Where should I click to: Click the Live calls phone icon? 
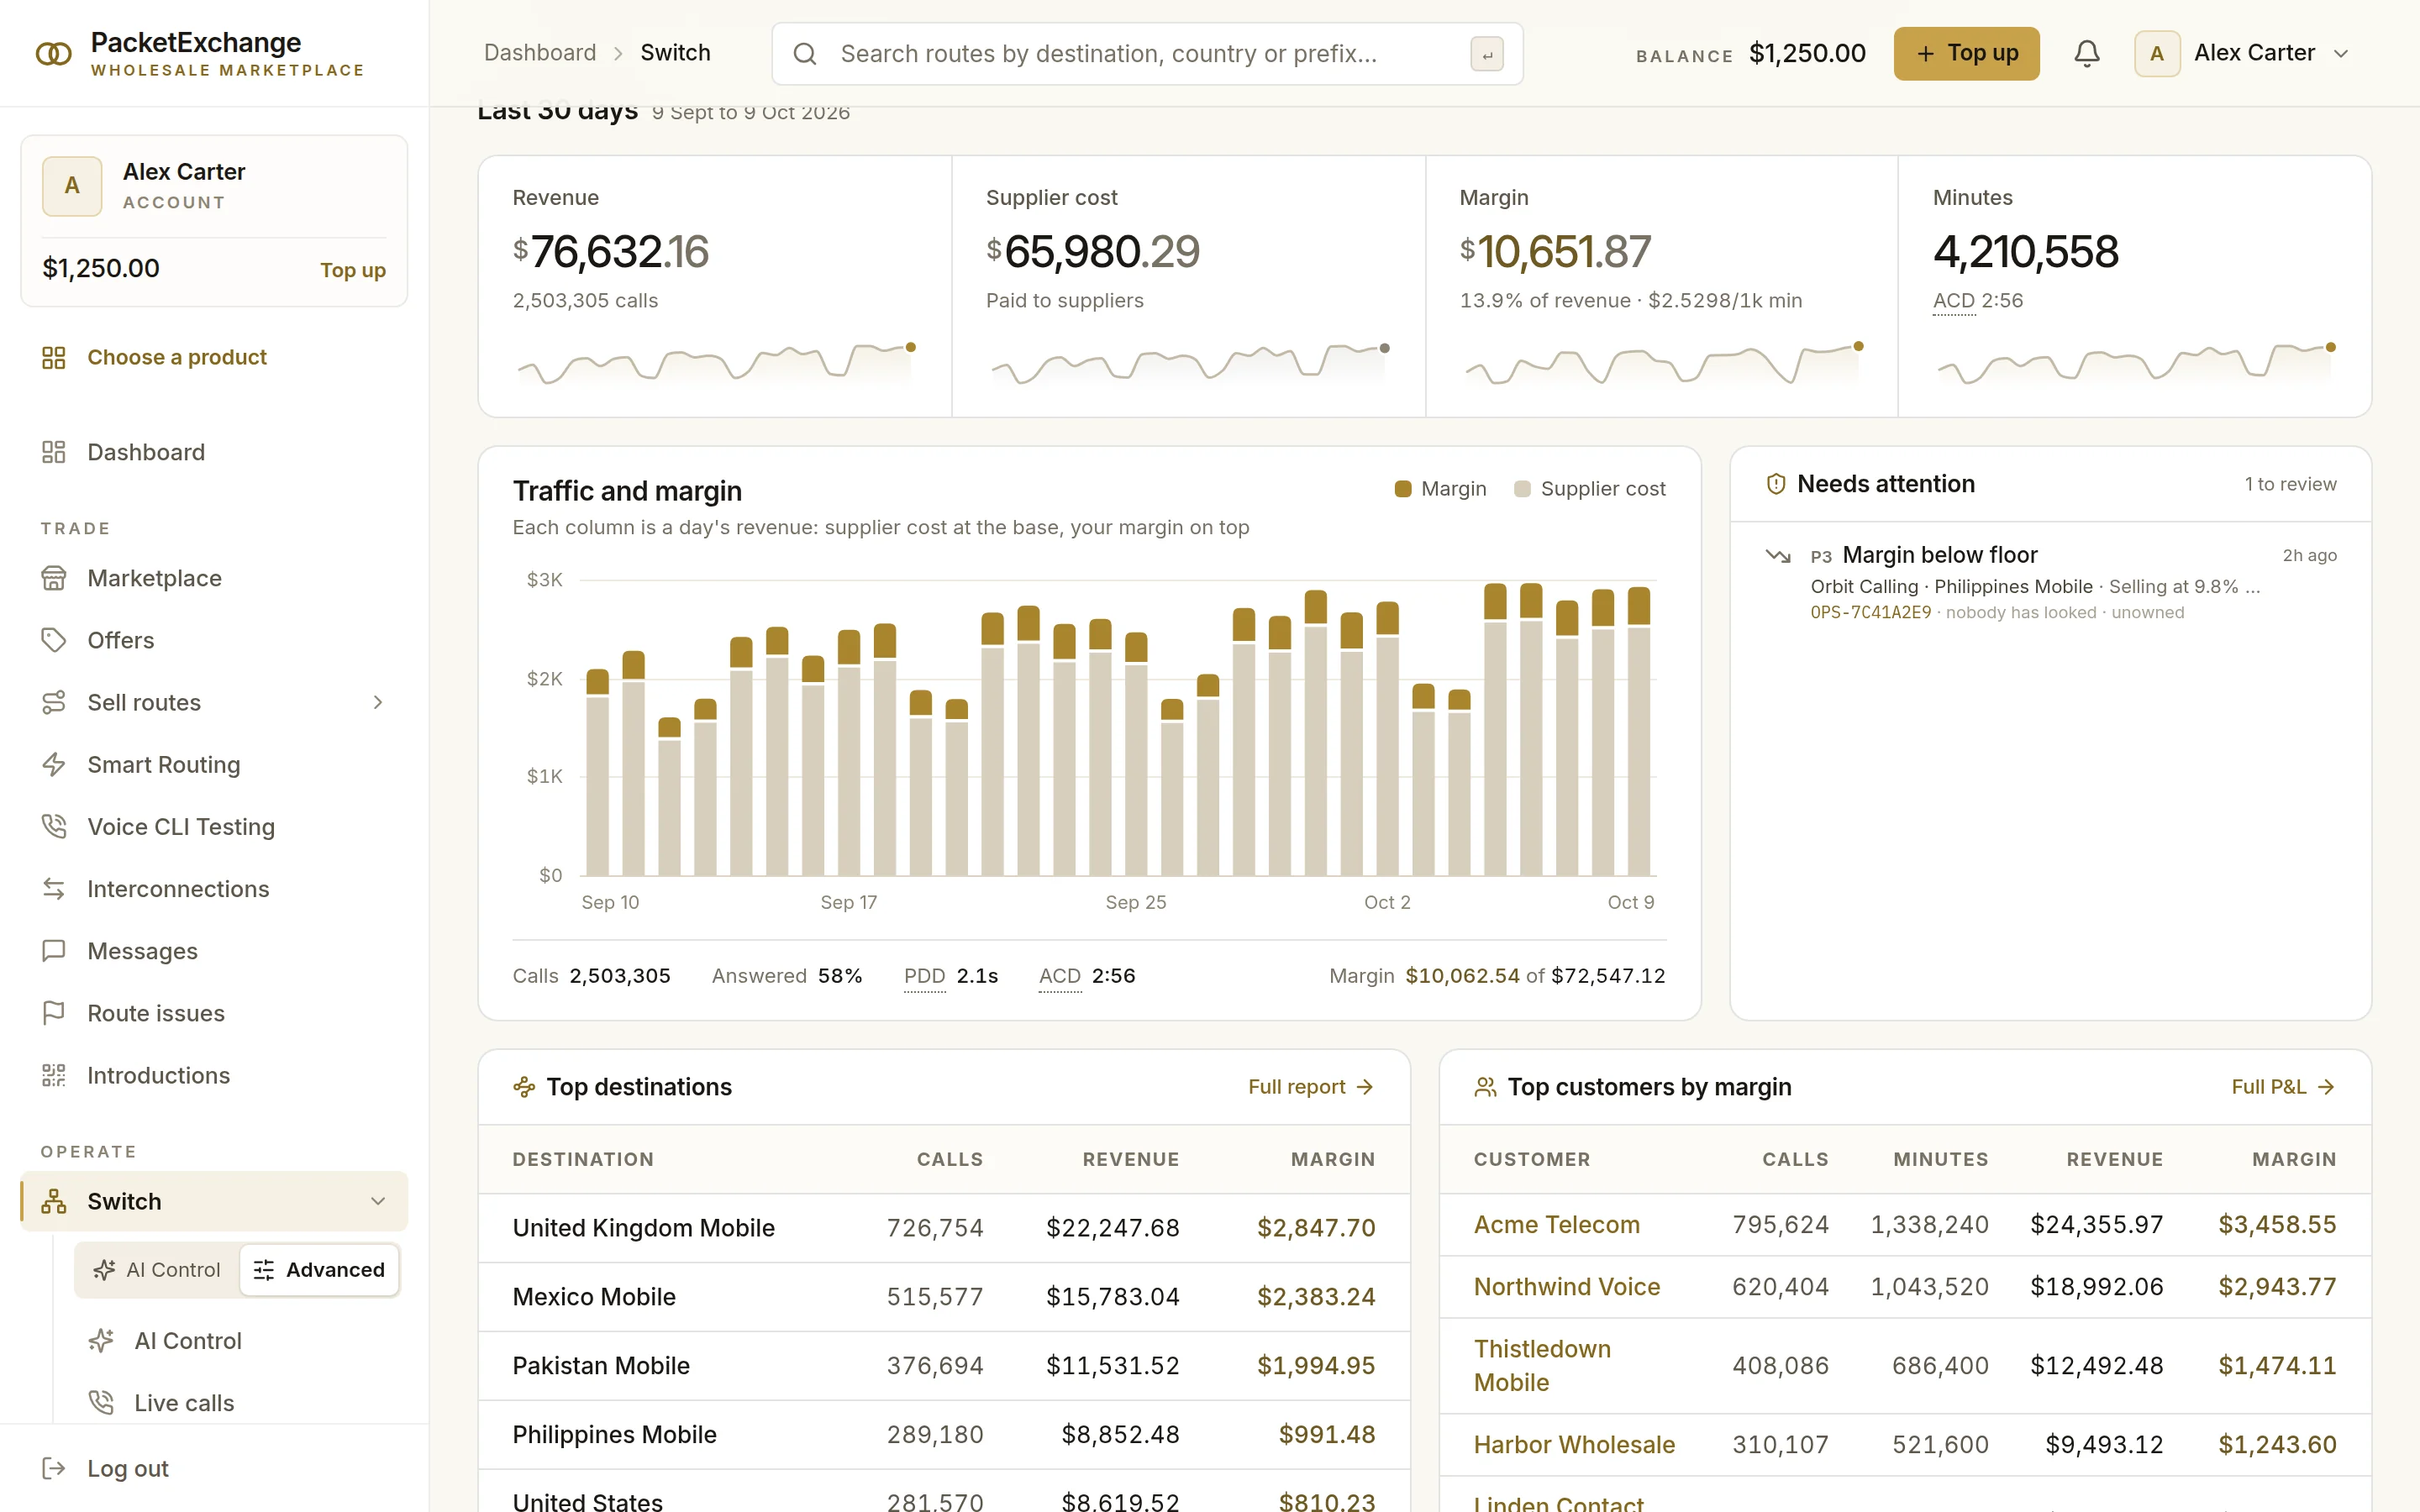pyautogui.click(x=101, y=1403)
